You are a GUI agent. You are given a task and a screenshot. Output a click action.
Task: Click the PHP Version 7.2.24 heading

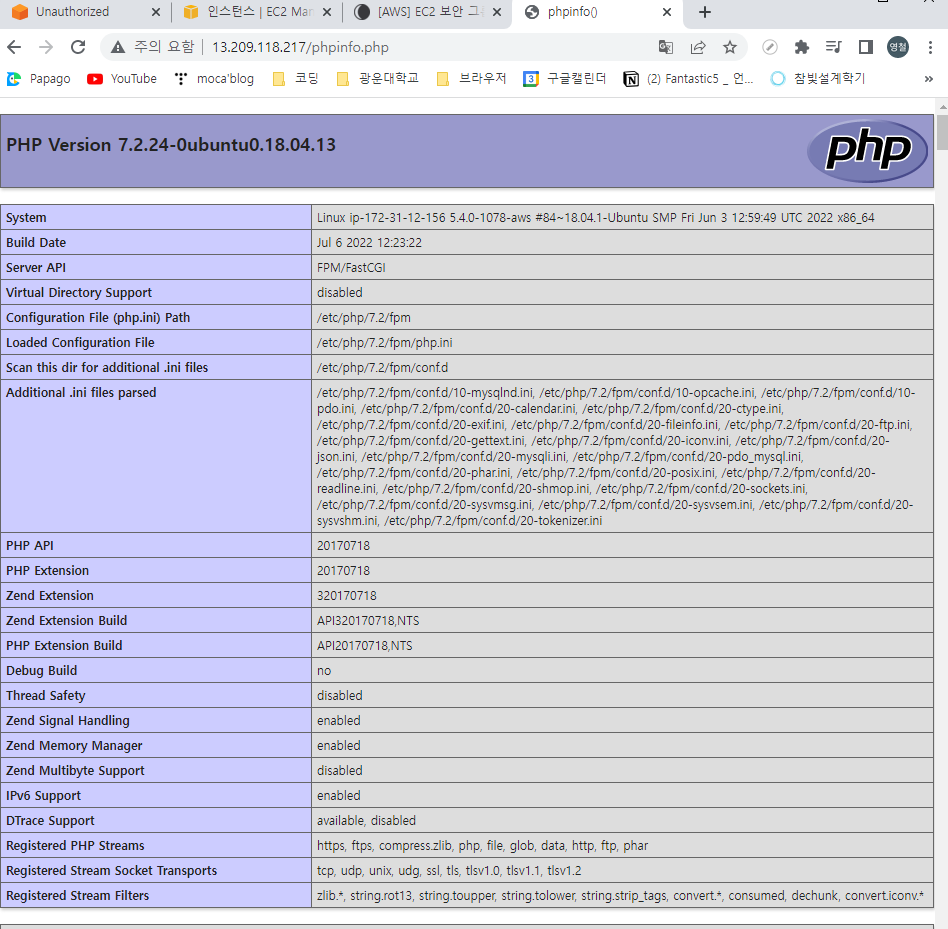click(x=170, y=145)
